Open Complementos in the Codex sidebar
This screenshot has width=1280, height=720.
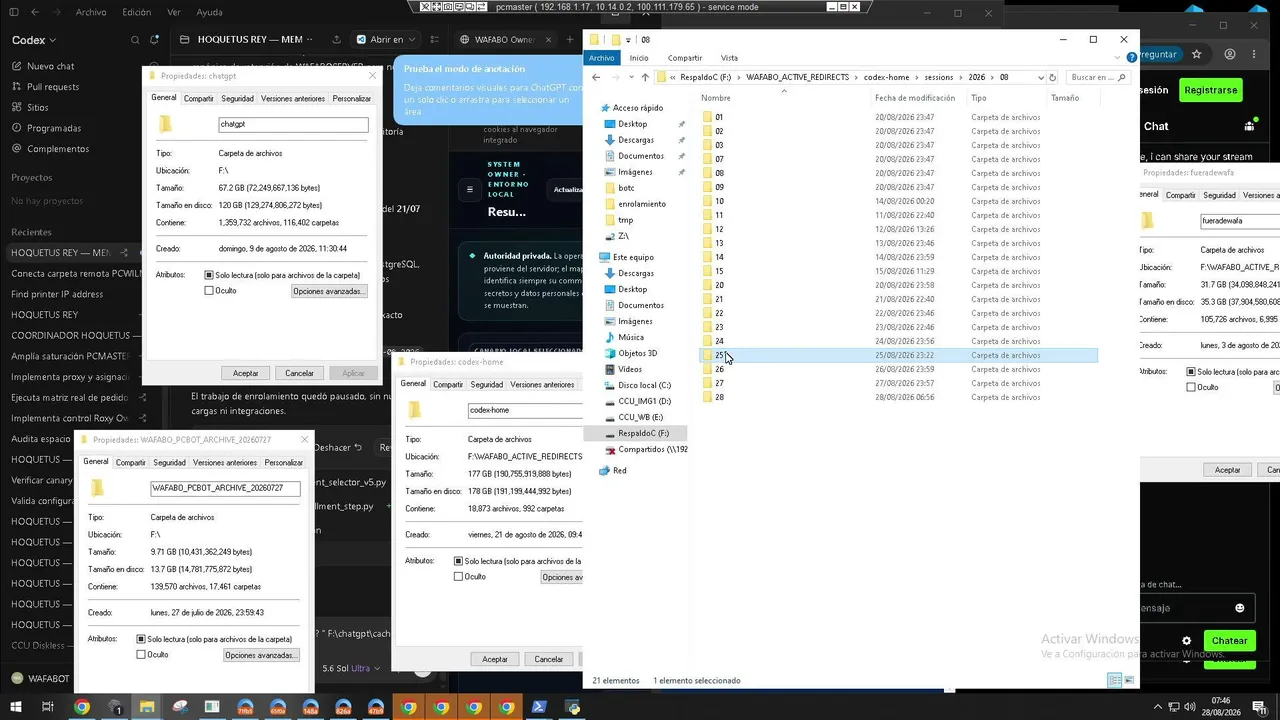click(x=58, y=149)
